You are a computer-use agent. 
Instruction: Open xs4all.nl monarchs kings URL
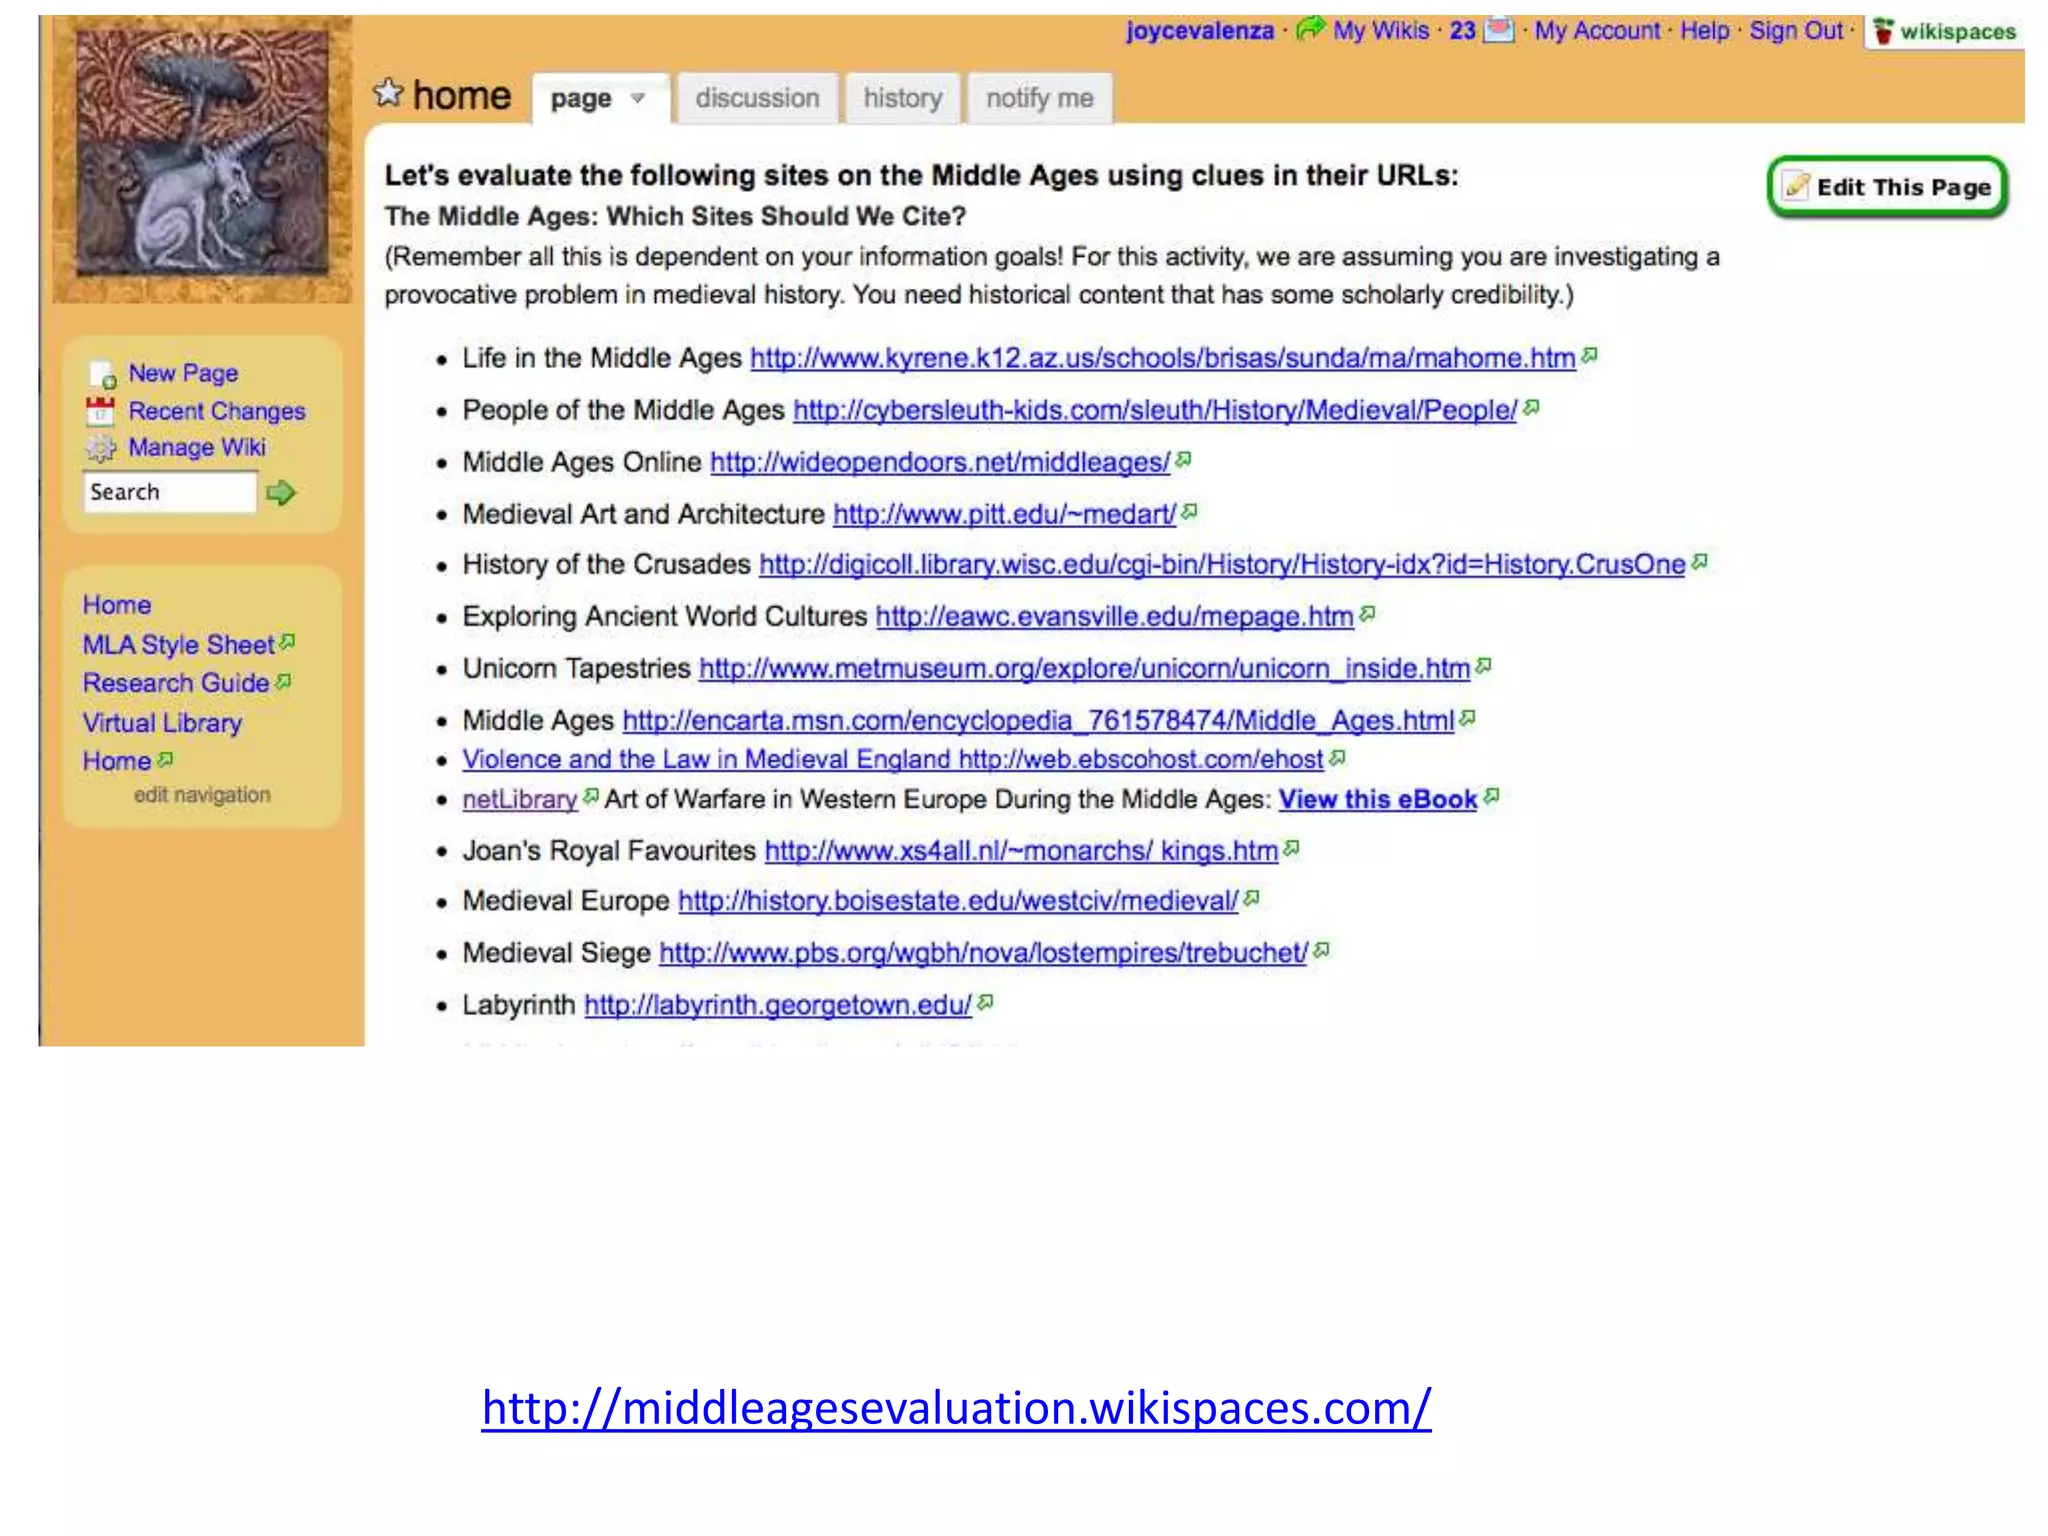click(x=1022, y=851)
